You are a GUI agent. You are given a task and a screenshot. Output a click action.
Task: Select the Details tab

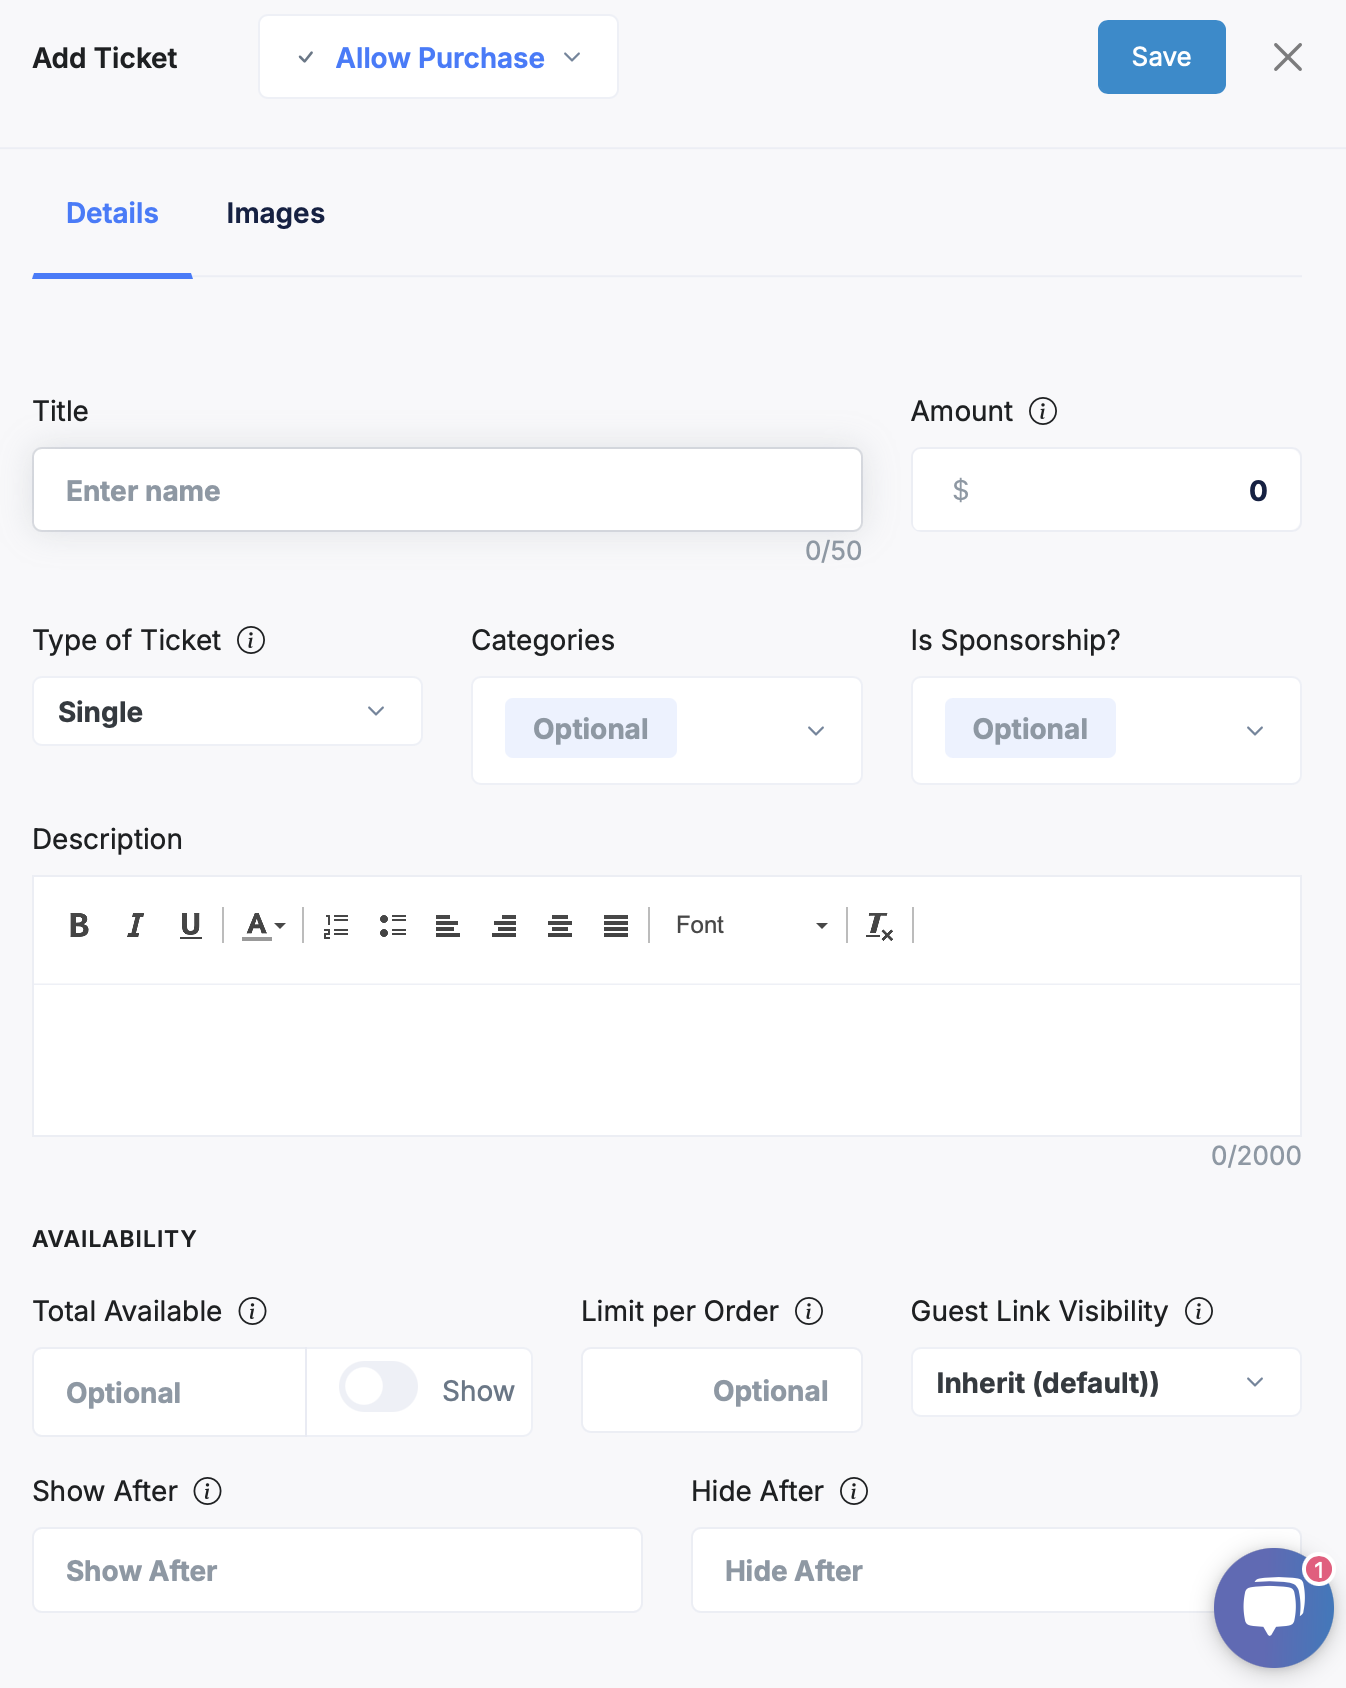coord(112,214)
